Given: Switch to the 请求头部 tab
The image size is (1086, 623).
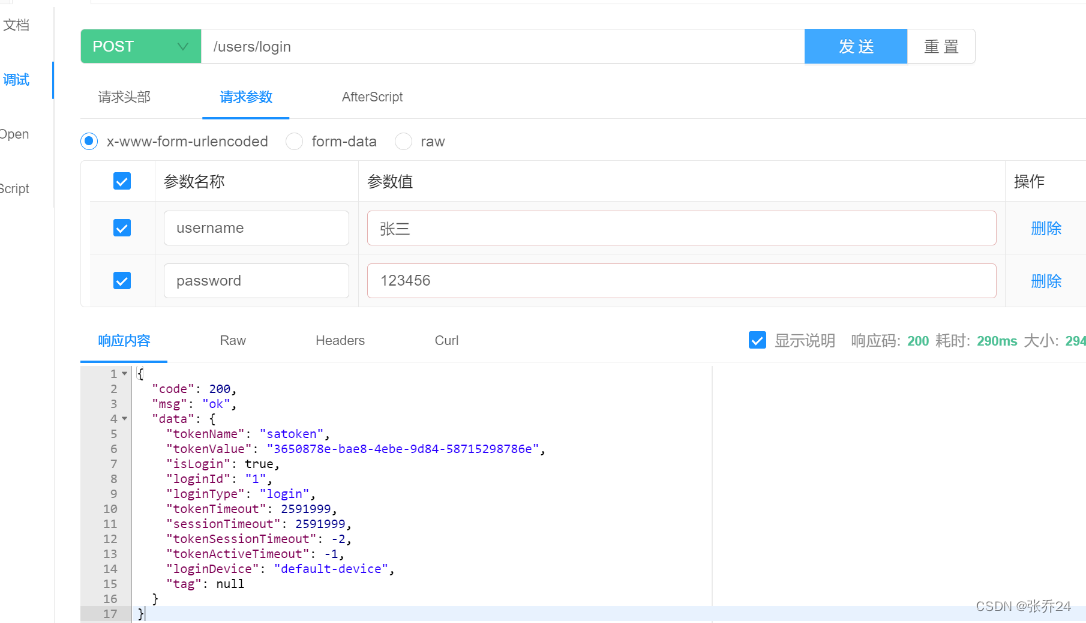Looking at the screenshot, I should point(123,97).
